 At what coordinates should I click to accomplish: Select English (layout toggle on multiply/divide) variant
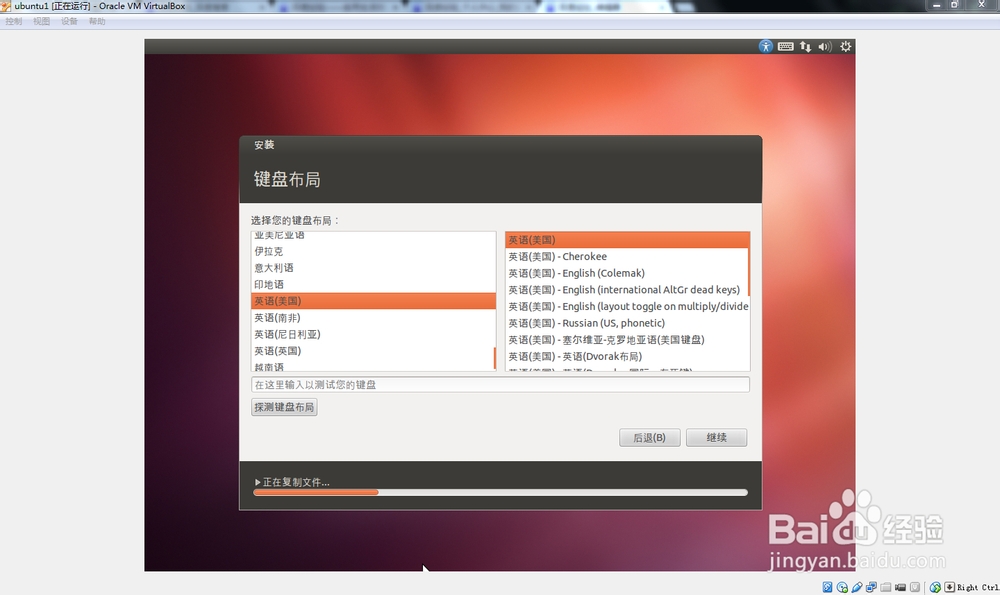[626, 306]
